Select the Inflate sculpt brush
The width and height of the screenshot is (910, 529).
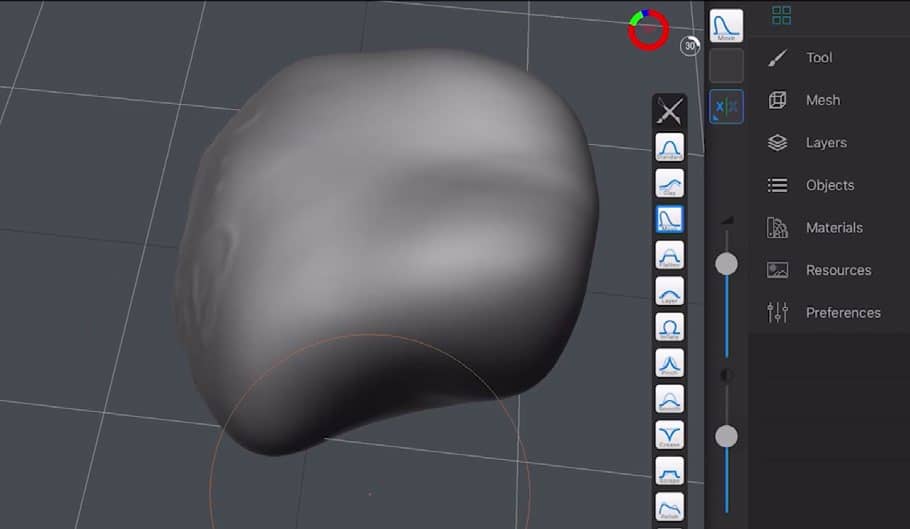coord(669,327)
